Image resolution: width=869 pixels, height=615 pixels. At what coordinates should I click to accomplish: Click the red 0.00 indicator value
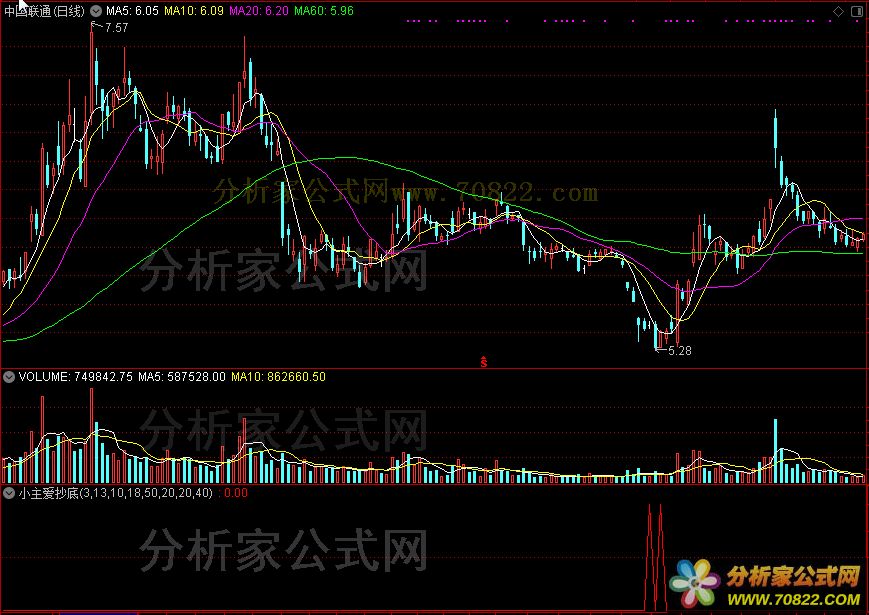[236, 493]
